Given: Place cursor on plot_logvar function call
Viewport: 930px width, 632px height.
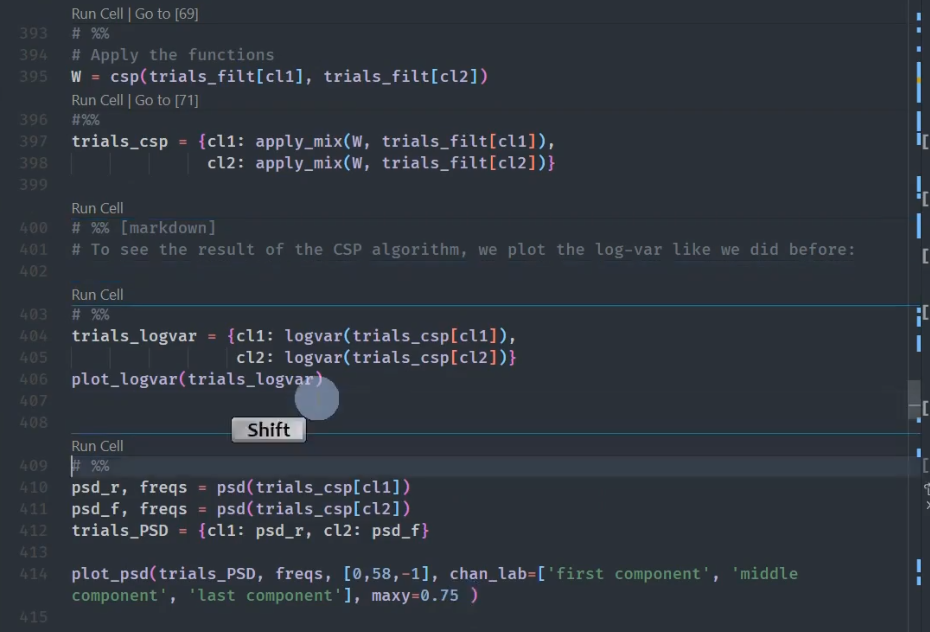Looking at the screenshot, I should click(125, 379).
